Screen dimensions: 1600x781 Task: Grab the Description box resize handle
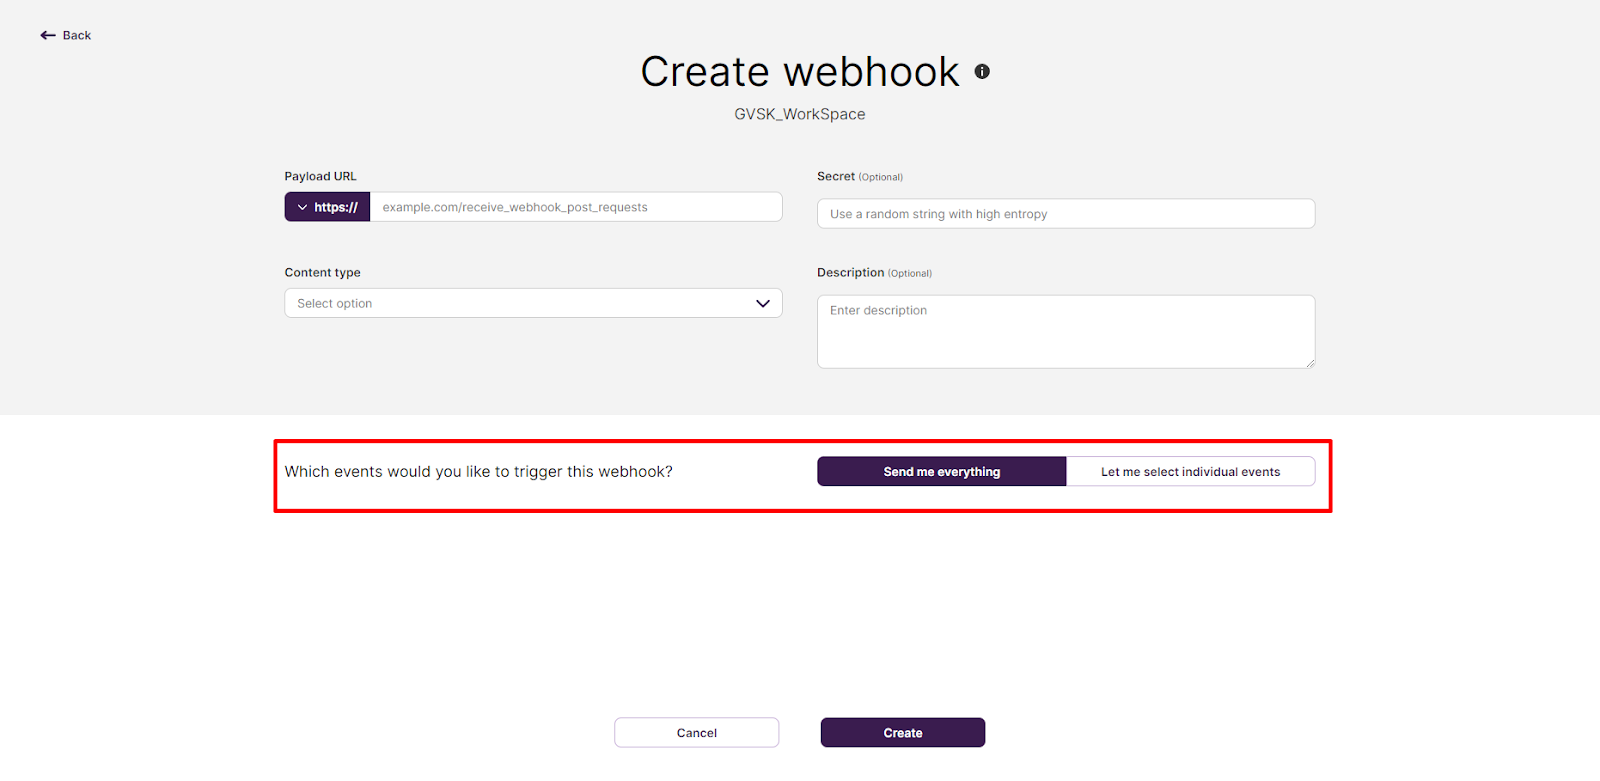point(1310,363)
